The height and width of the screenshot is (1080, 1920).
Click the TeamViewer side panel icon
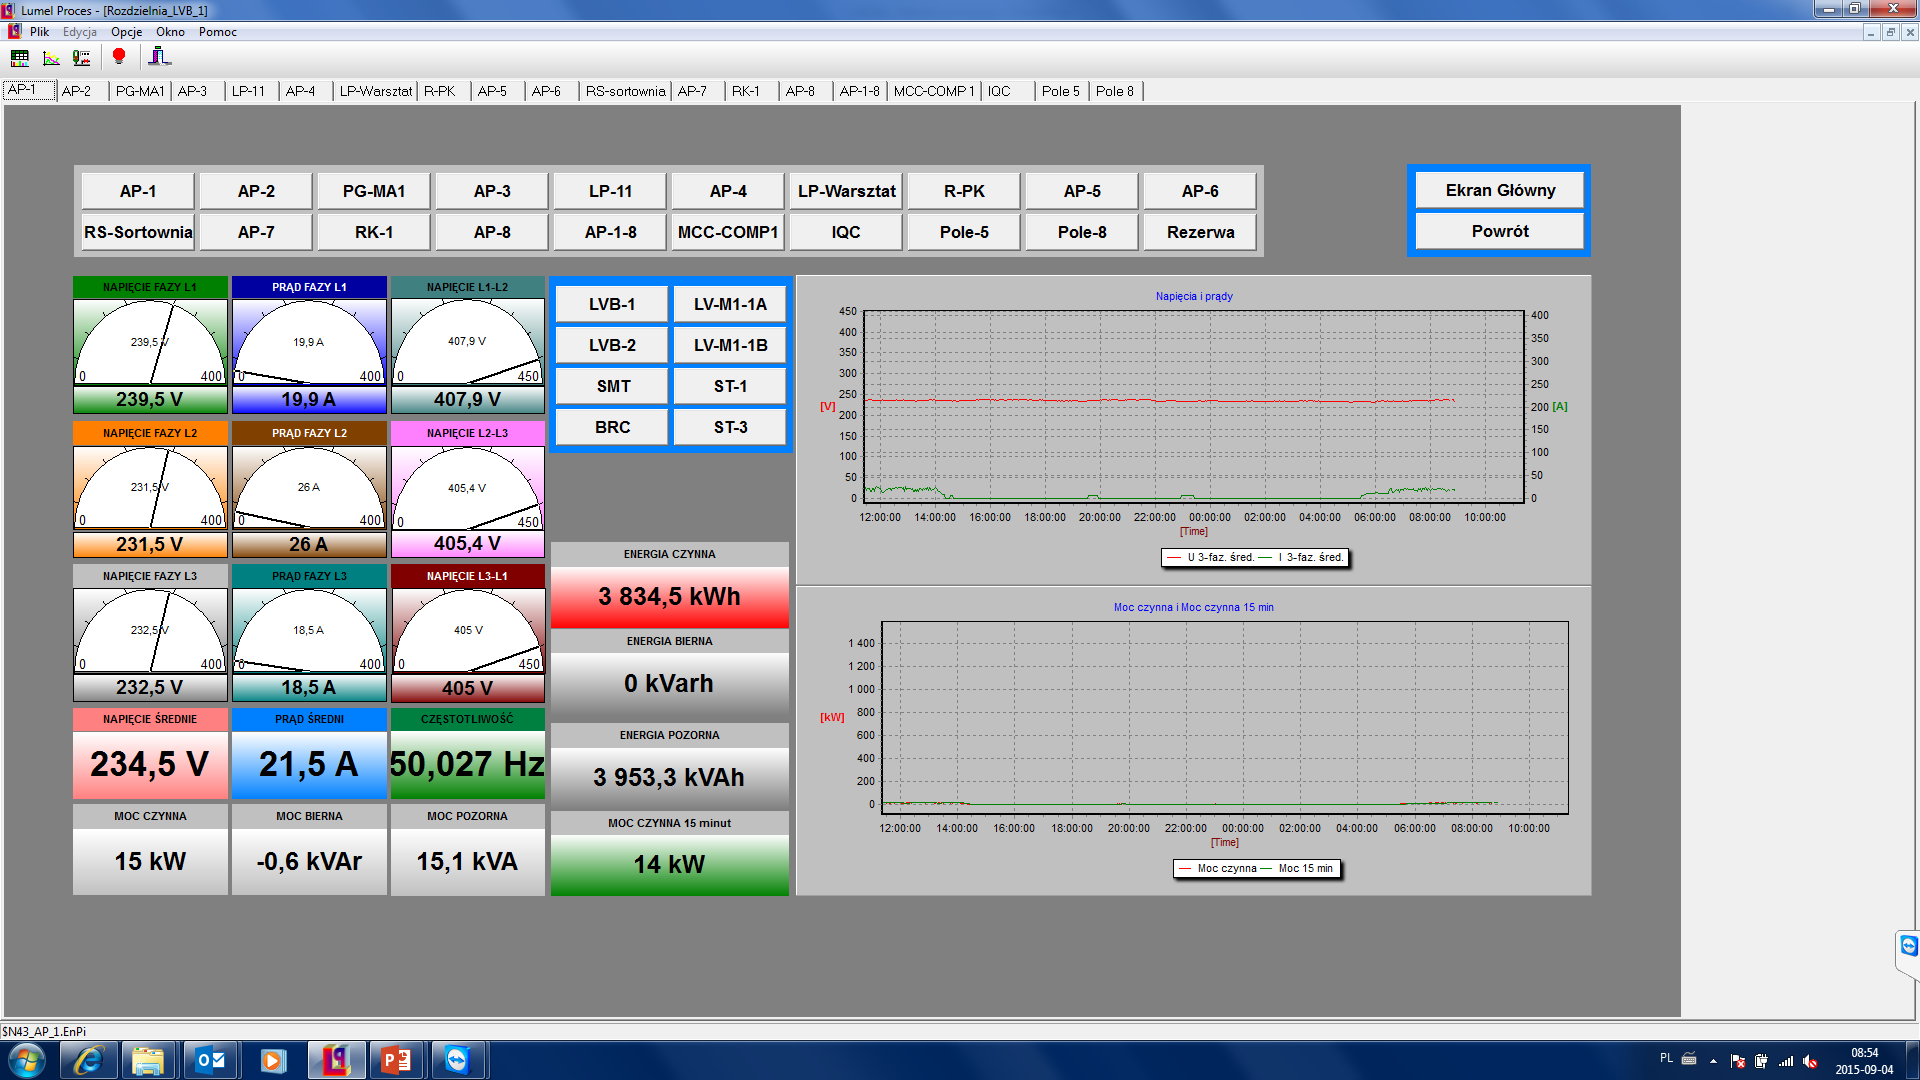[1908, 946]
